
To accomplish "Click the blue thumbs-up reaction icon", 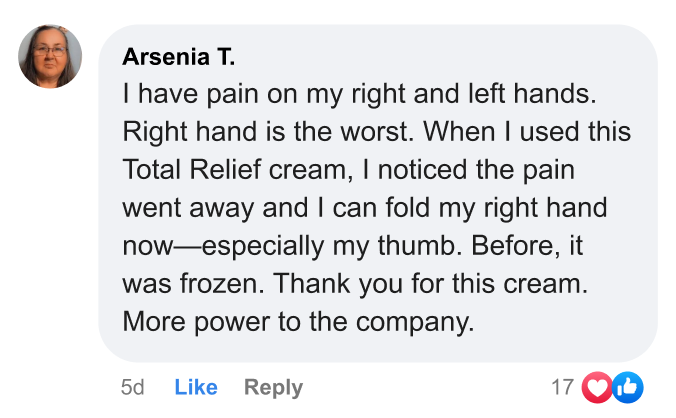I will point(627,387).
